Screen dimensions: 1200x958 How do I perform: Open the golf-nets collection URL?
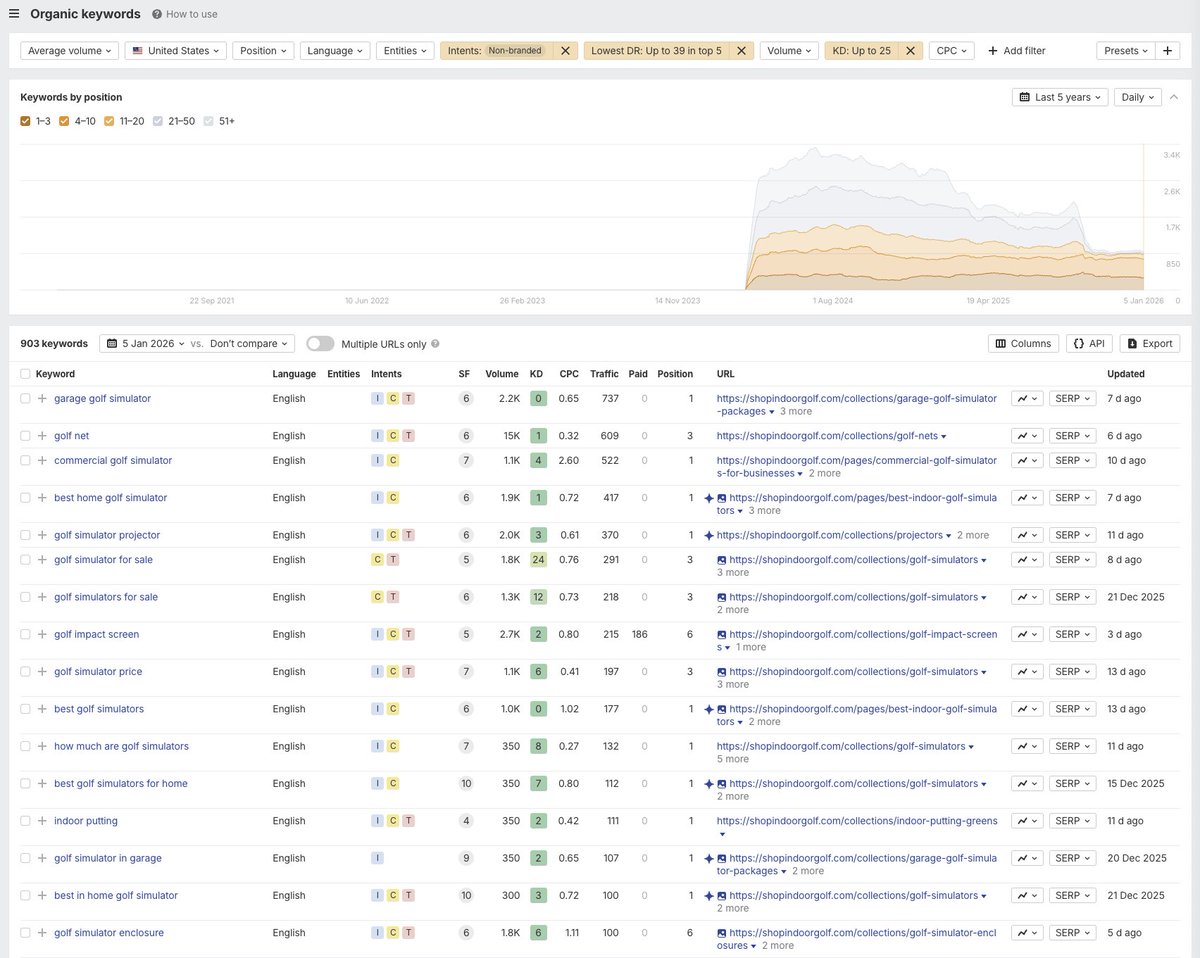pos(828,436)
